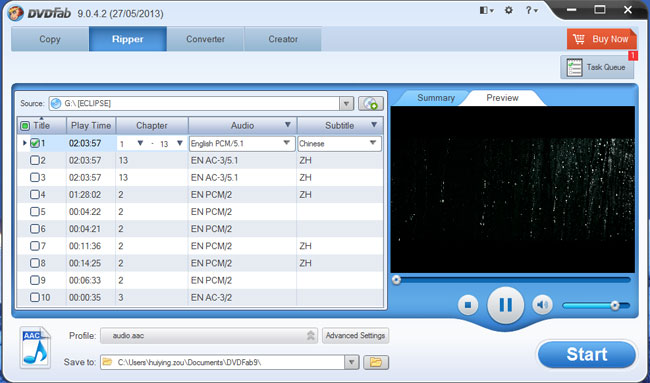650x383 pixels.
Task: Mute the preview volume speaker
Action: (x=542, y=305)
